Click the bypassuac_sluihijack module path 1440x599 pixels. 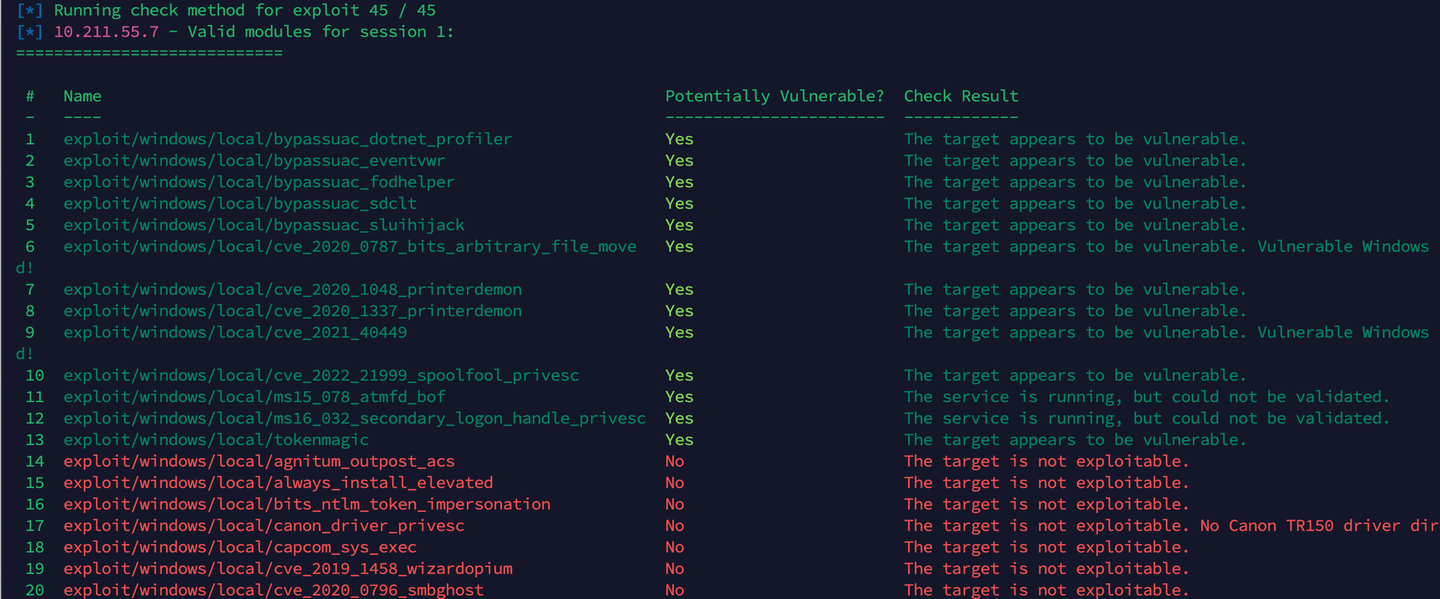264,225
